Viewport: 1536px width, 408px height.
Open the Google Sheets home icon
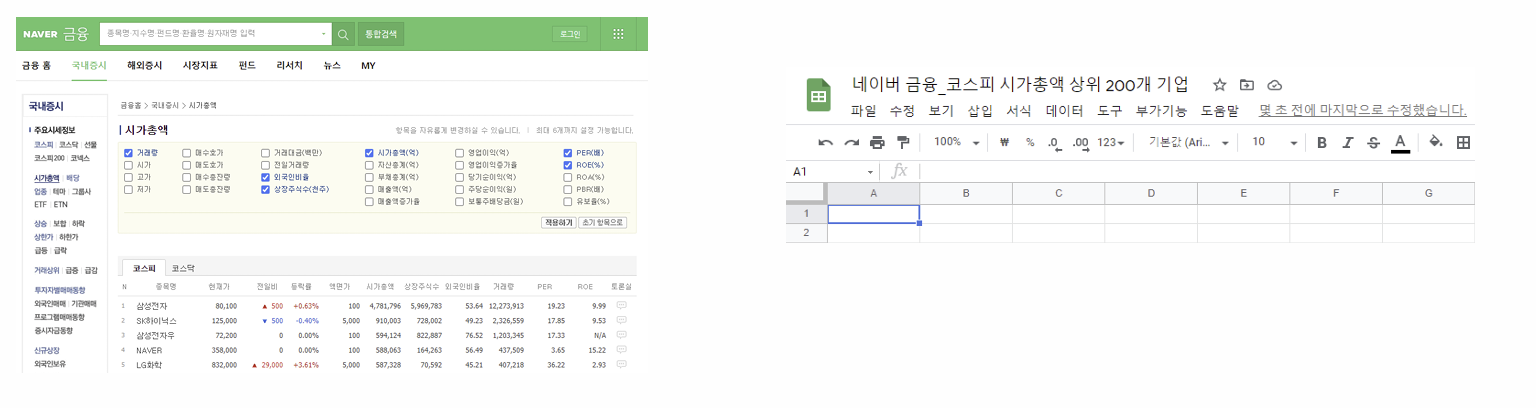[819, 96]
